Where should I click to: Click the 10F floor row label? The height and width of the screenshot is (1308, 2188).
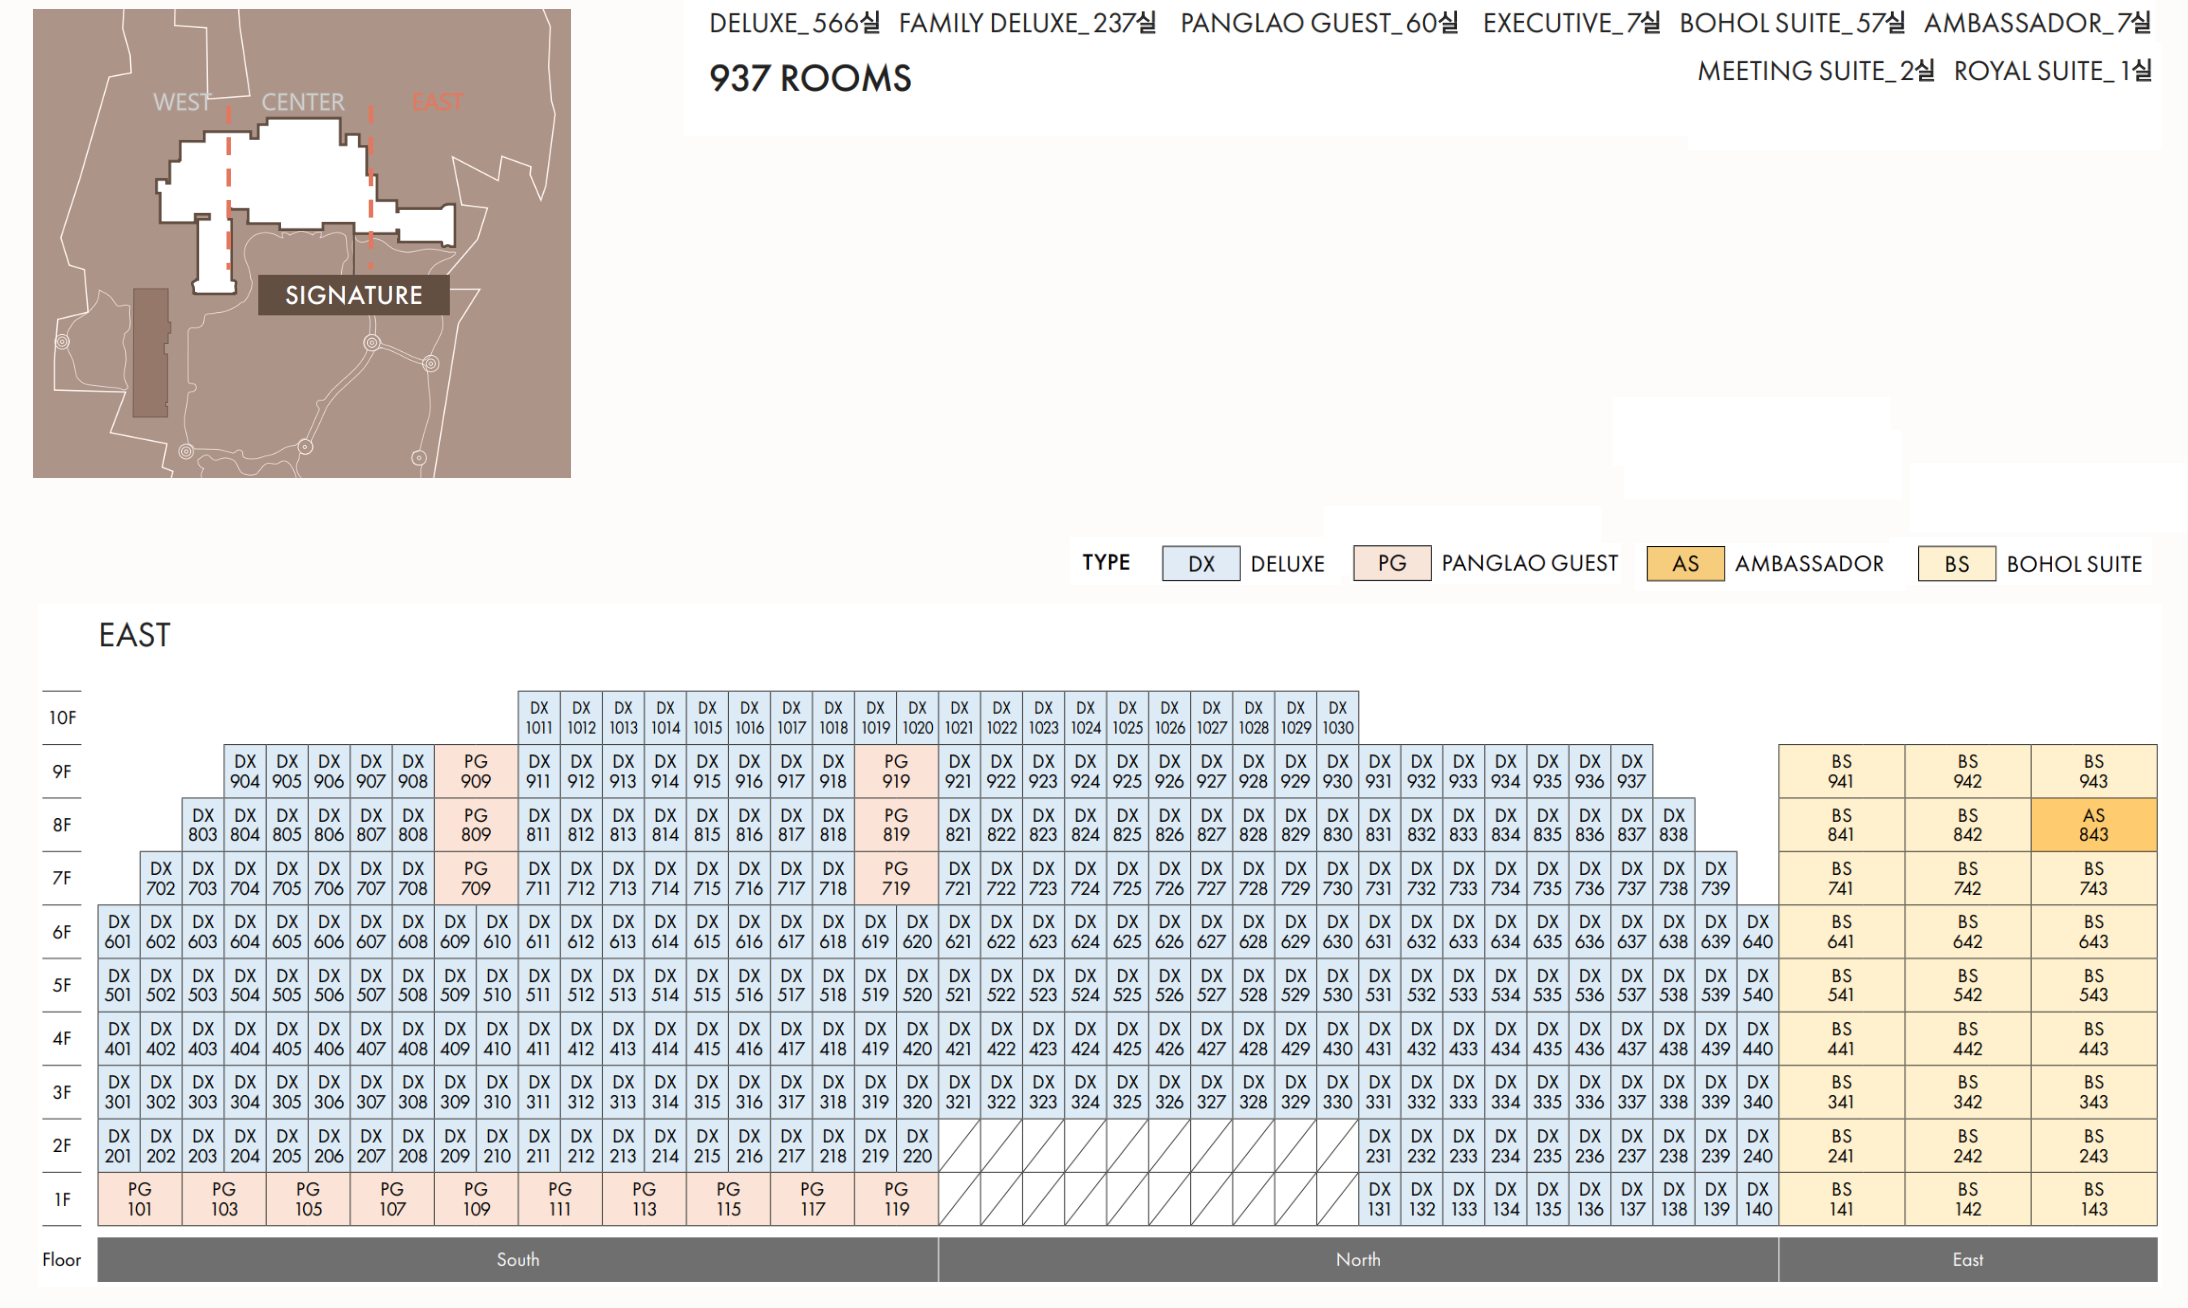(x=62, y=718)
